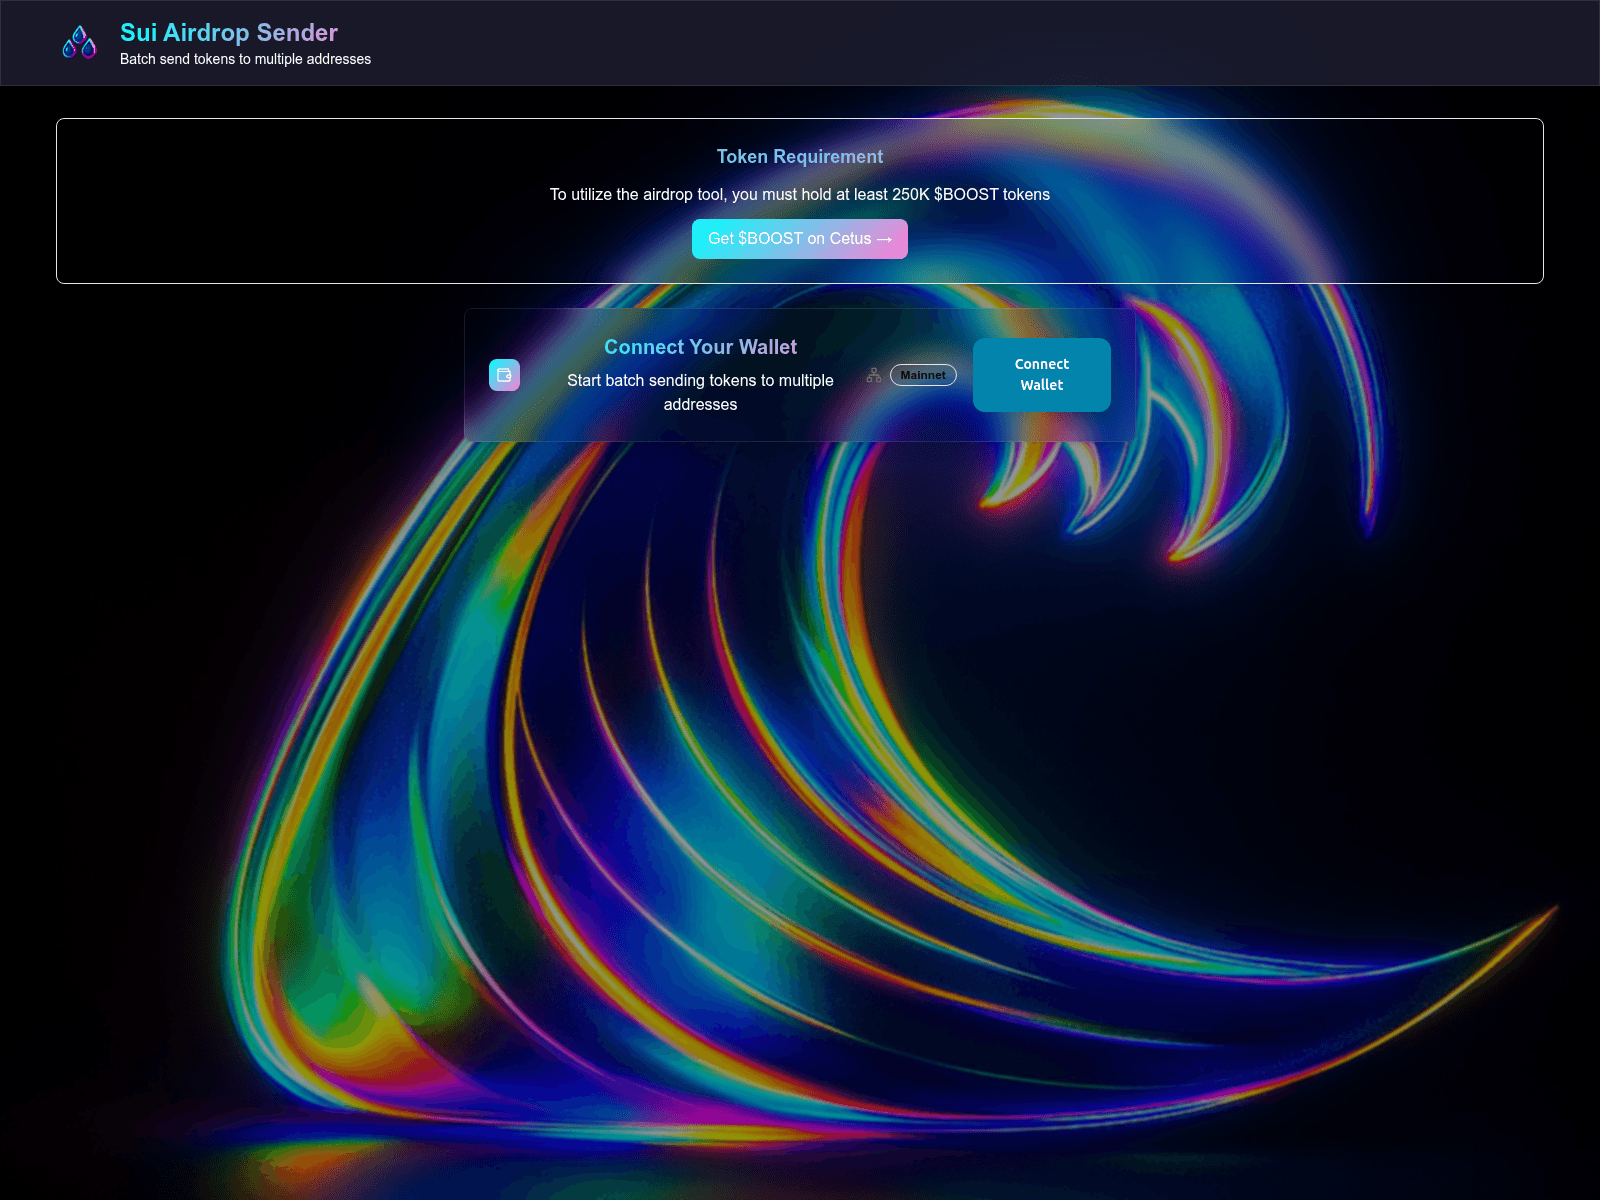Click the word Cetus in the gradient button
Viewport: 1600px width, 1200px height.
tap(850, 239)
